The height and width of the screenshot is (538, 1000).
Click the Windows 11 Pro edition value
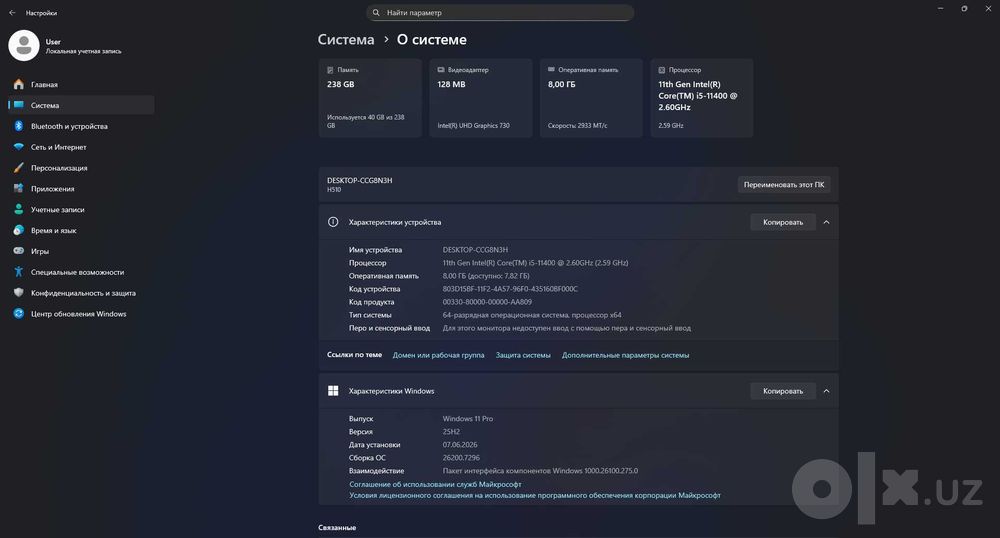(x=467, y=419)
